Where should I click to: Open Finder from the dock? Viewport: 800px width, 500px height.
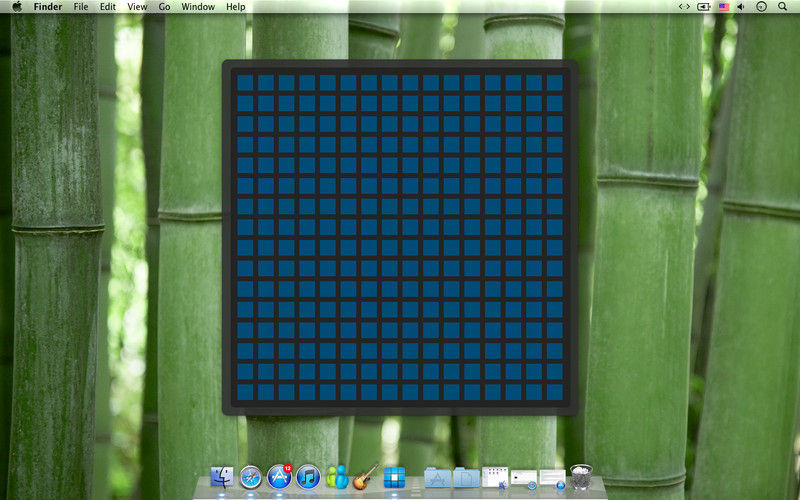222,478
